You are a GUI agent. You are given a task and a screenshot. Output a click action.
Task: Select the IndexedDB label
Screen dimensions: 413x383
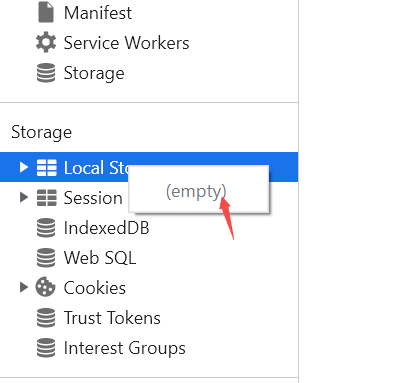point(106,228)
